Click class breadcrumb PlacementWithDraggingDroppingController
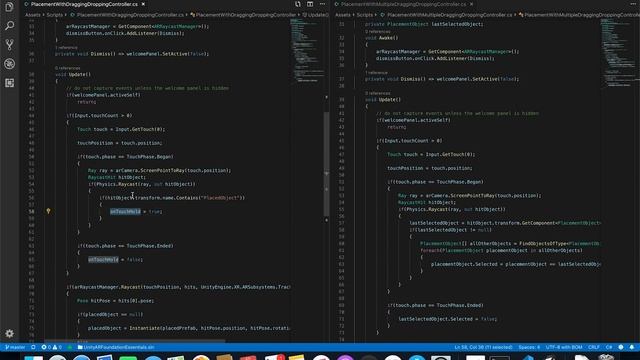 (x=246, y=15)
